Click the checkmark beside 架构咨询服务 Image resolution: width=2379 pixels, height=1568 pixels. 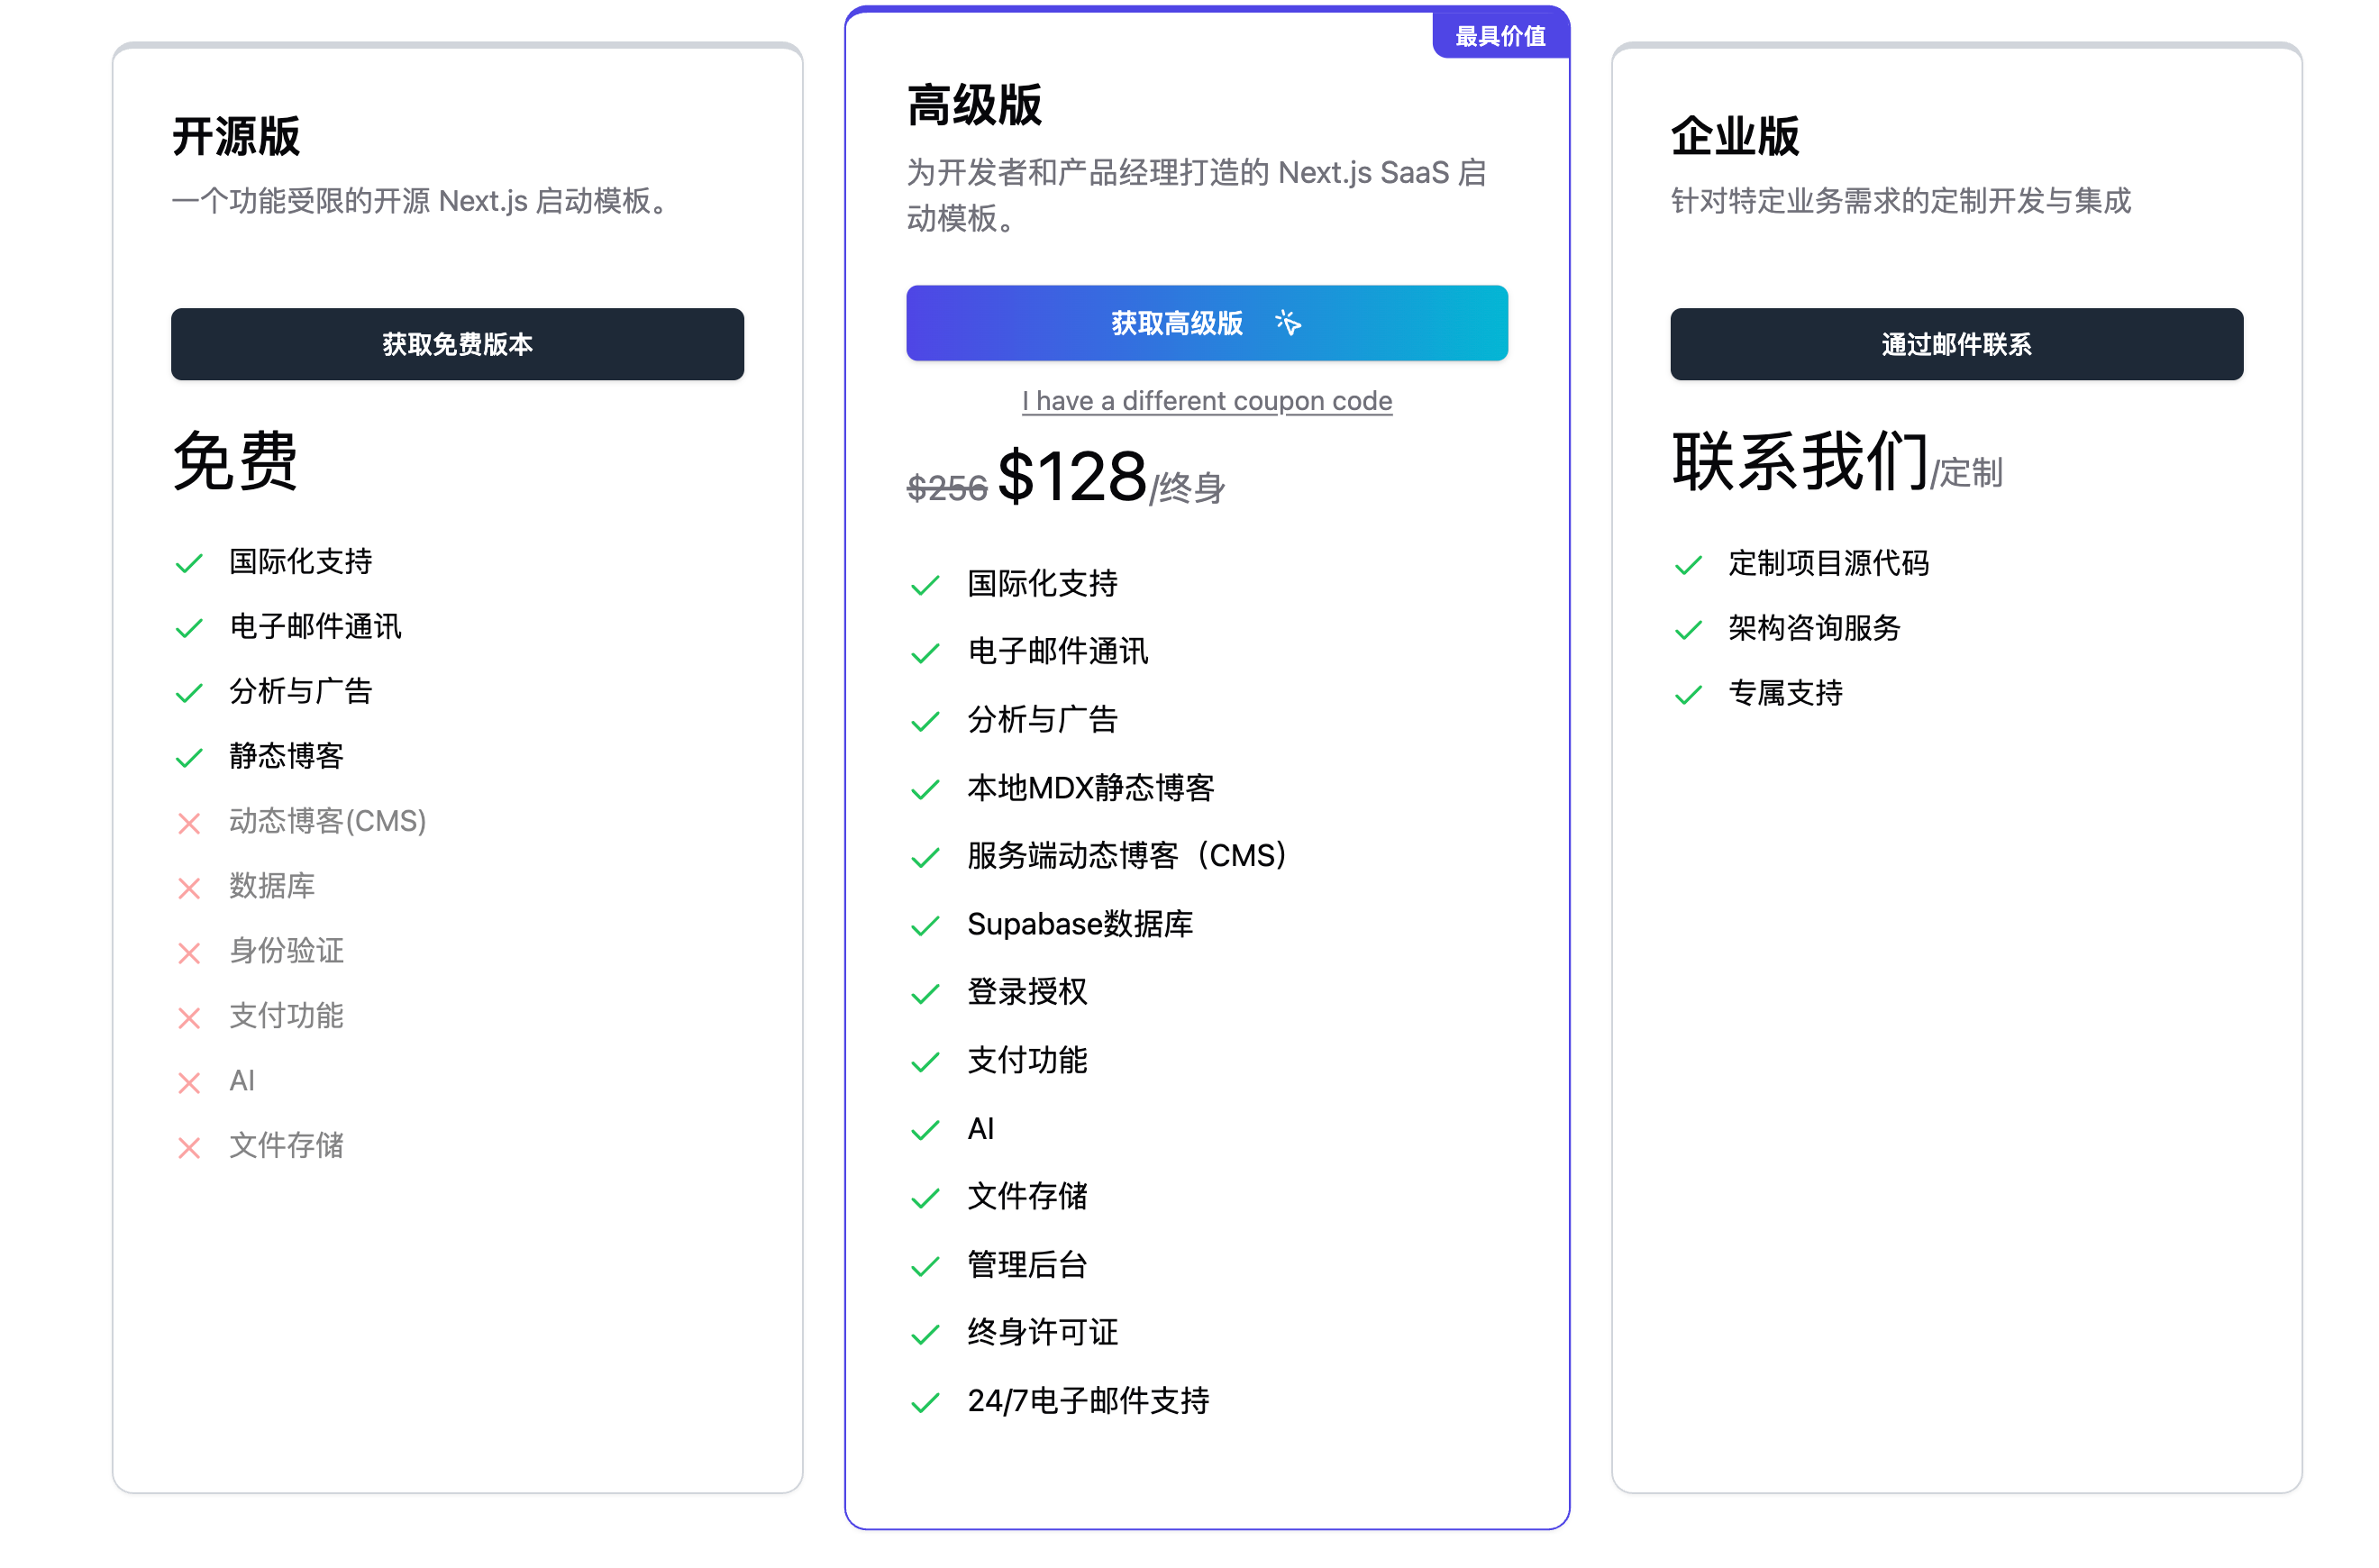tap(1688, 629)
